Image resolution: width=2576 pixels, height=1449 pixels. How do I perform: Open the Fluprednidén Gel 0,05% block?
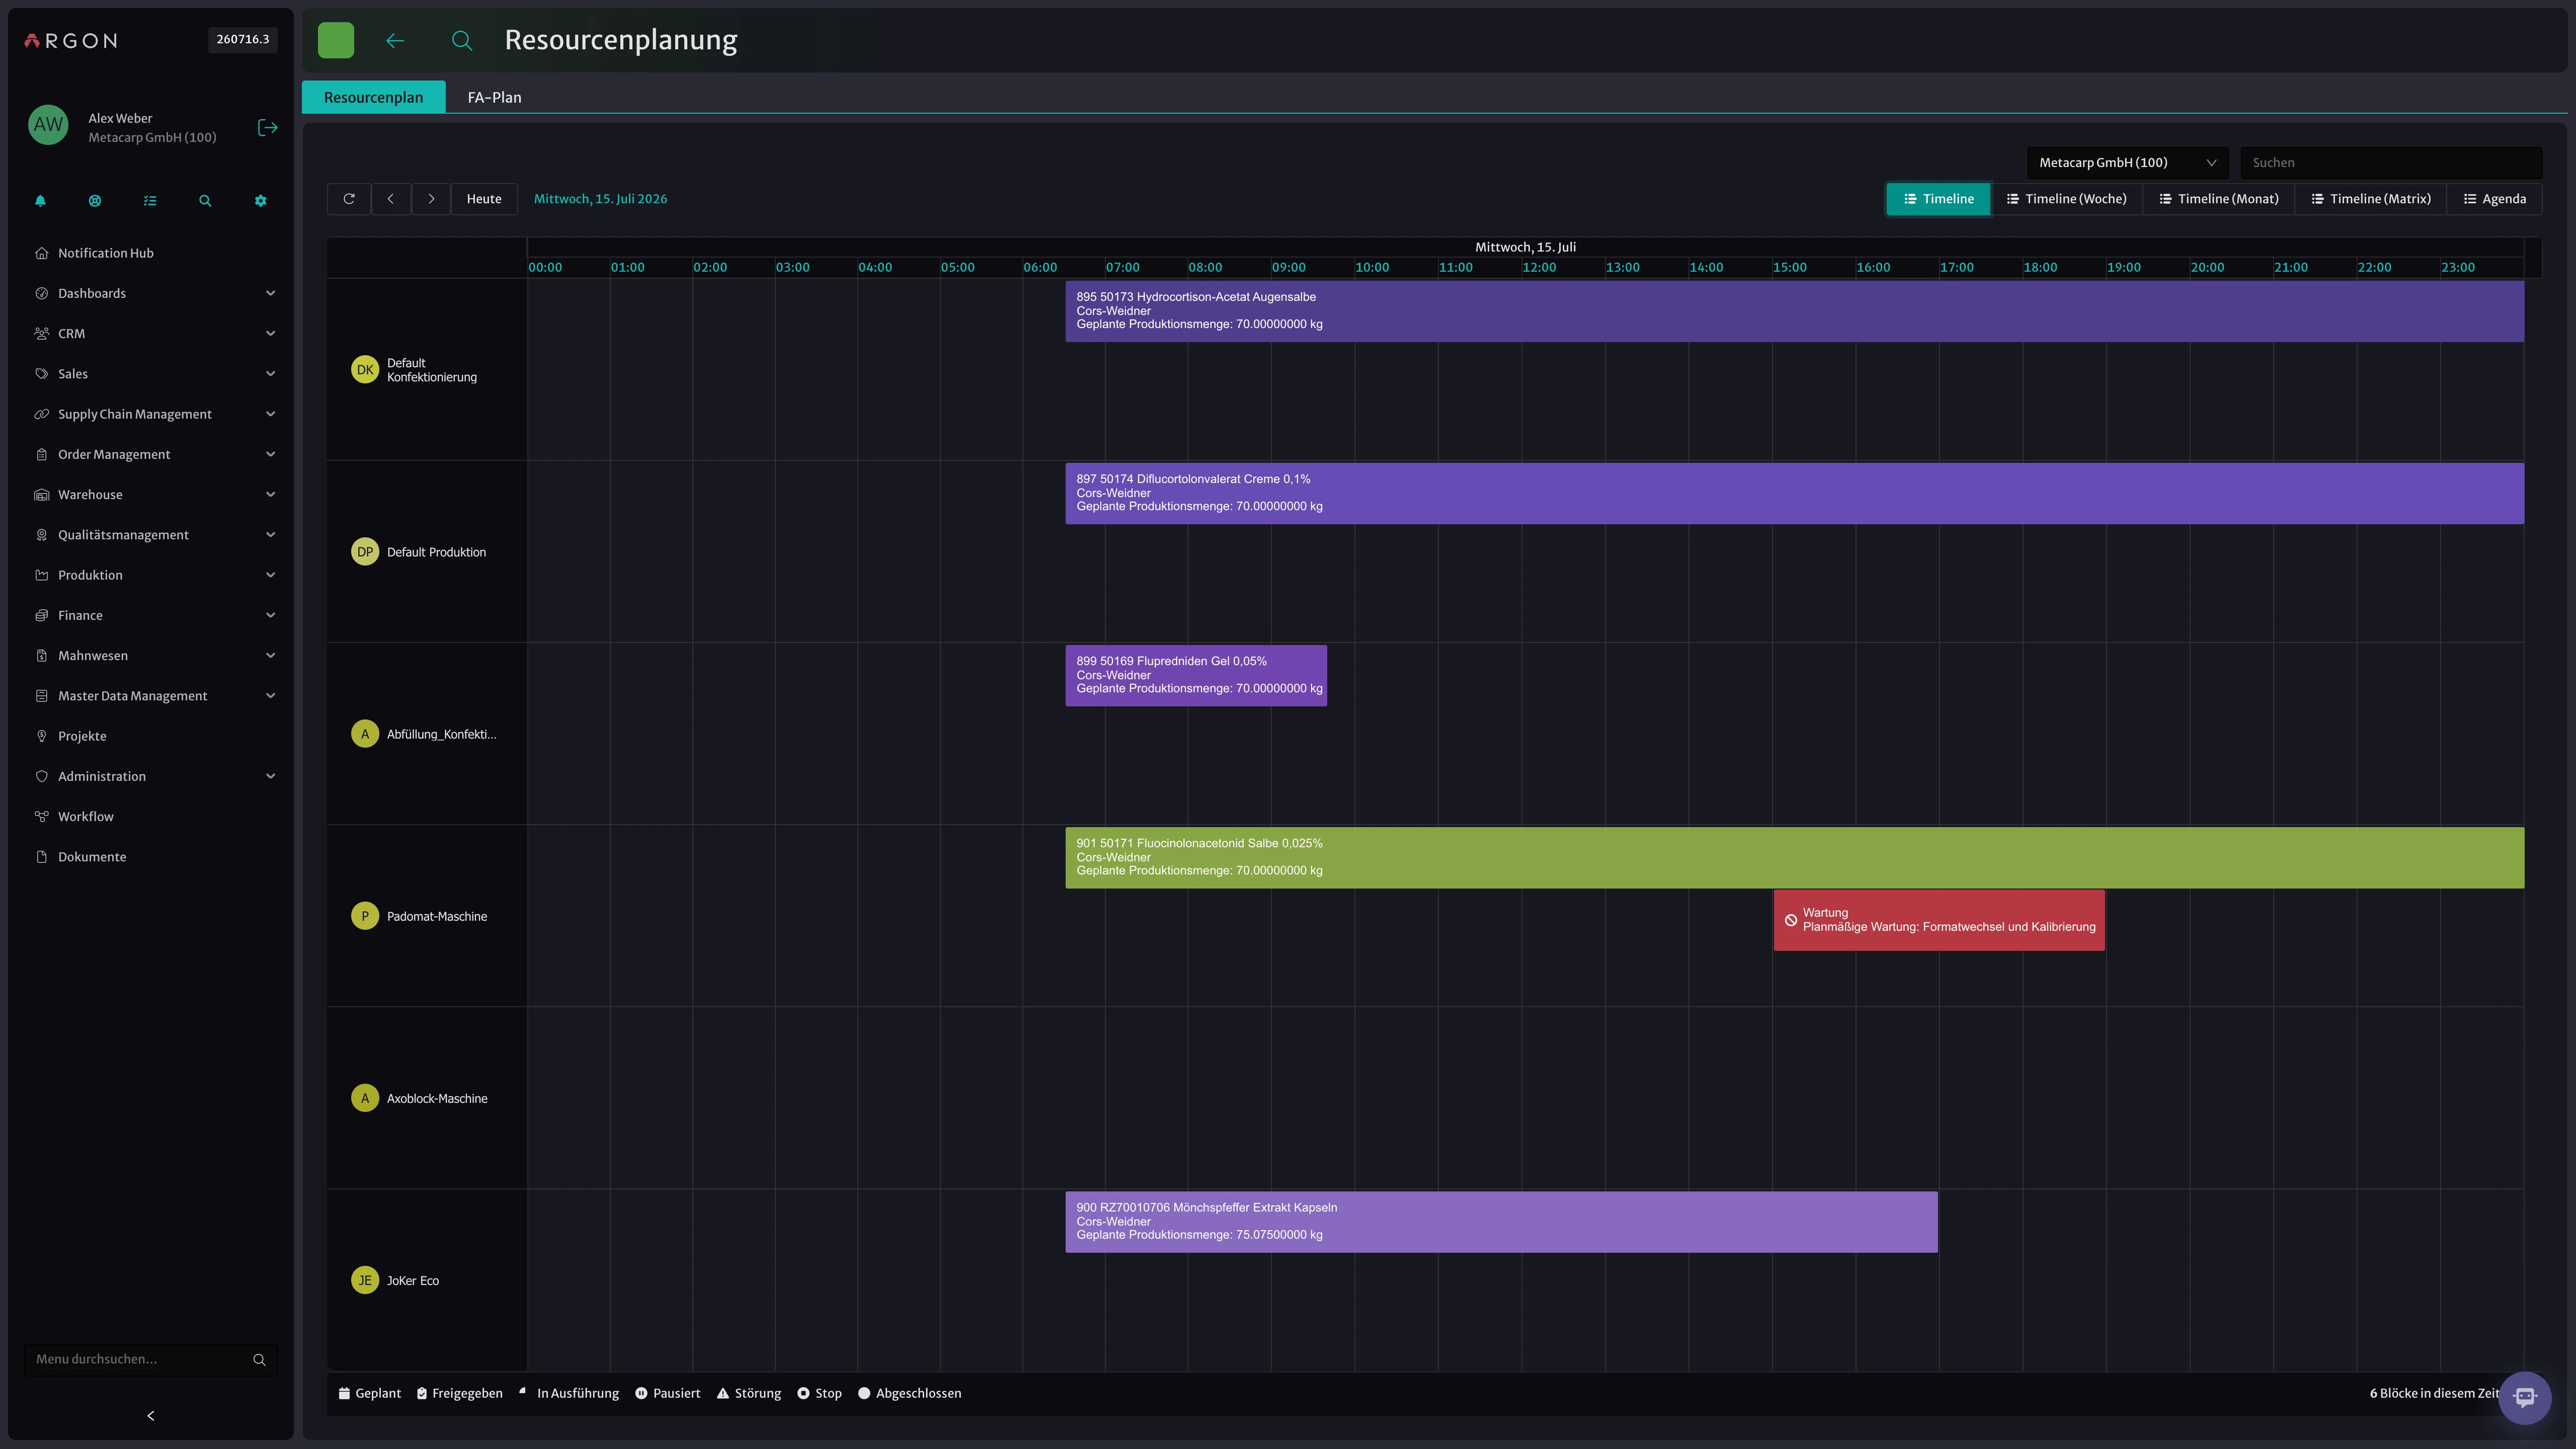point(1196,675)
